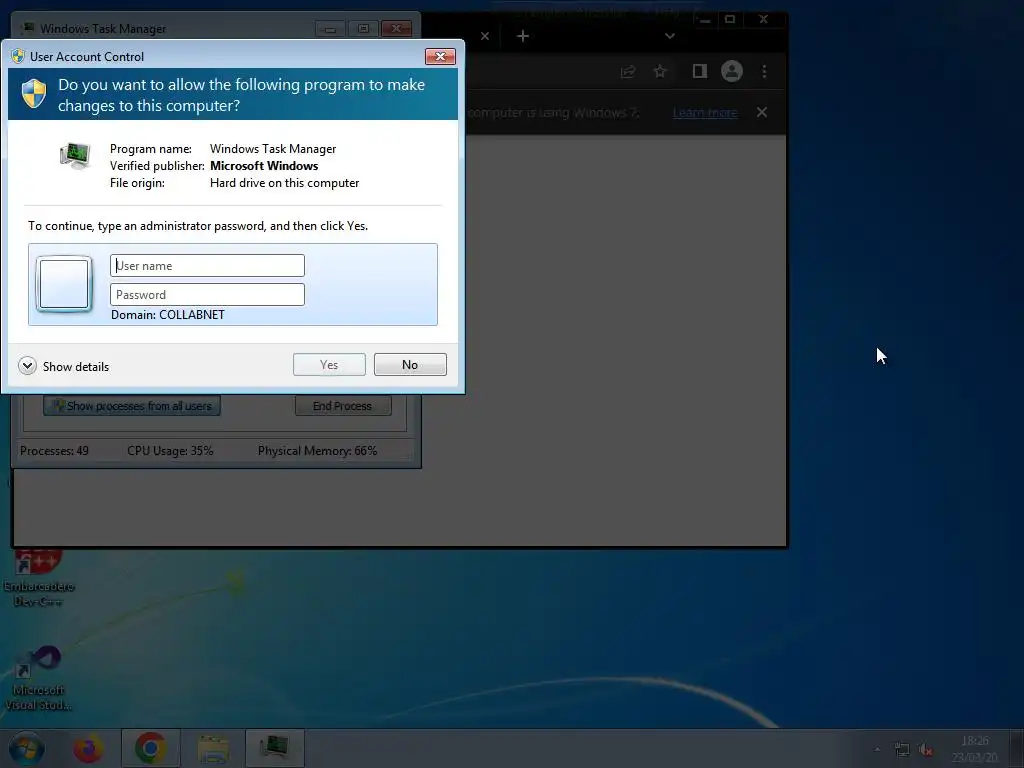Viewport: 1024px width, 768px height.
Task: Close the User Account Control dialog
Action: click(440, 56)
